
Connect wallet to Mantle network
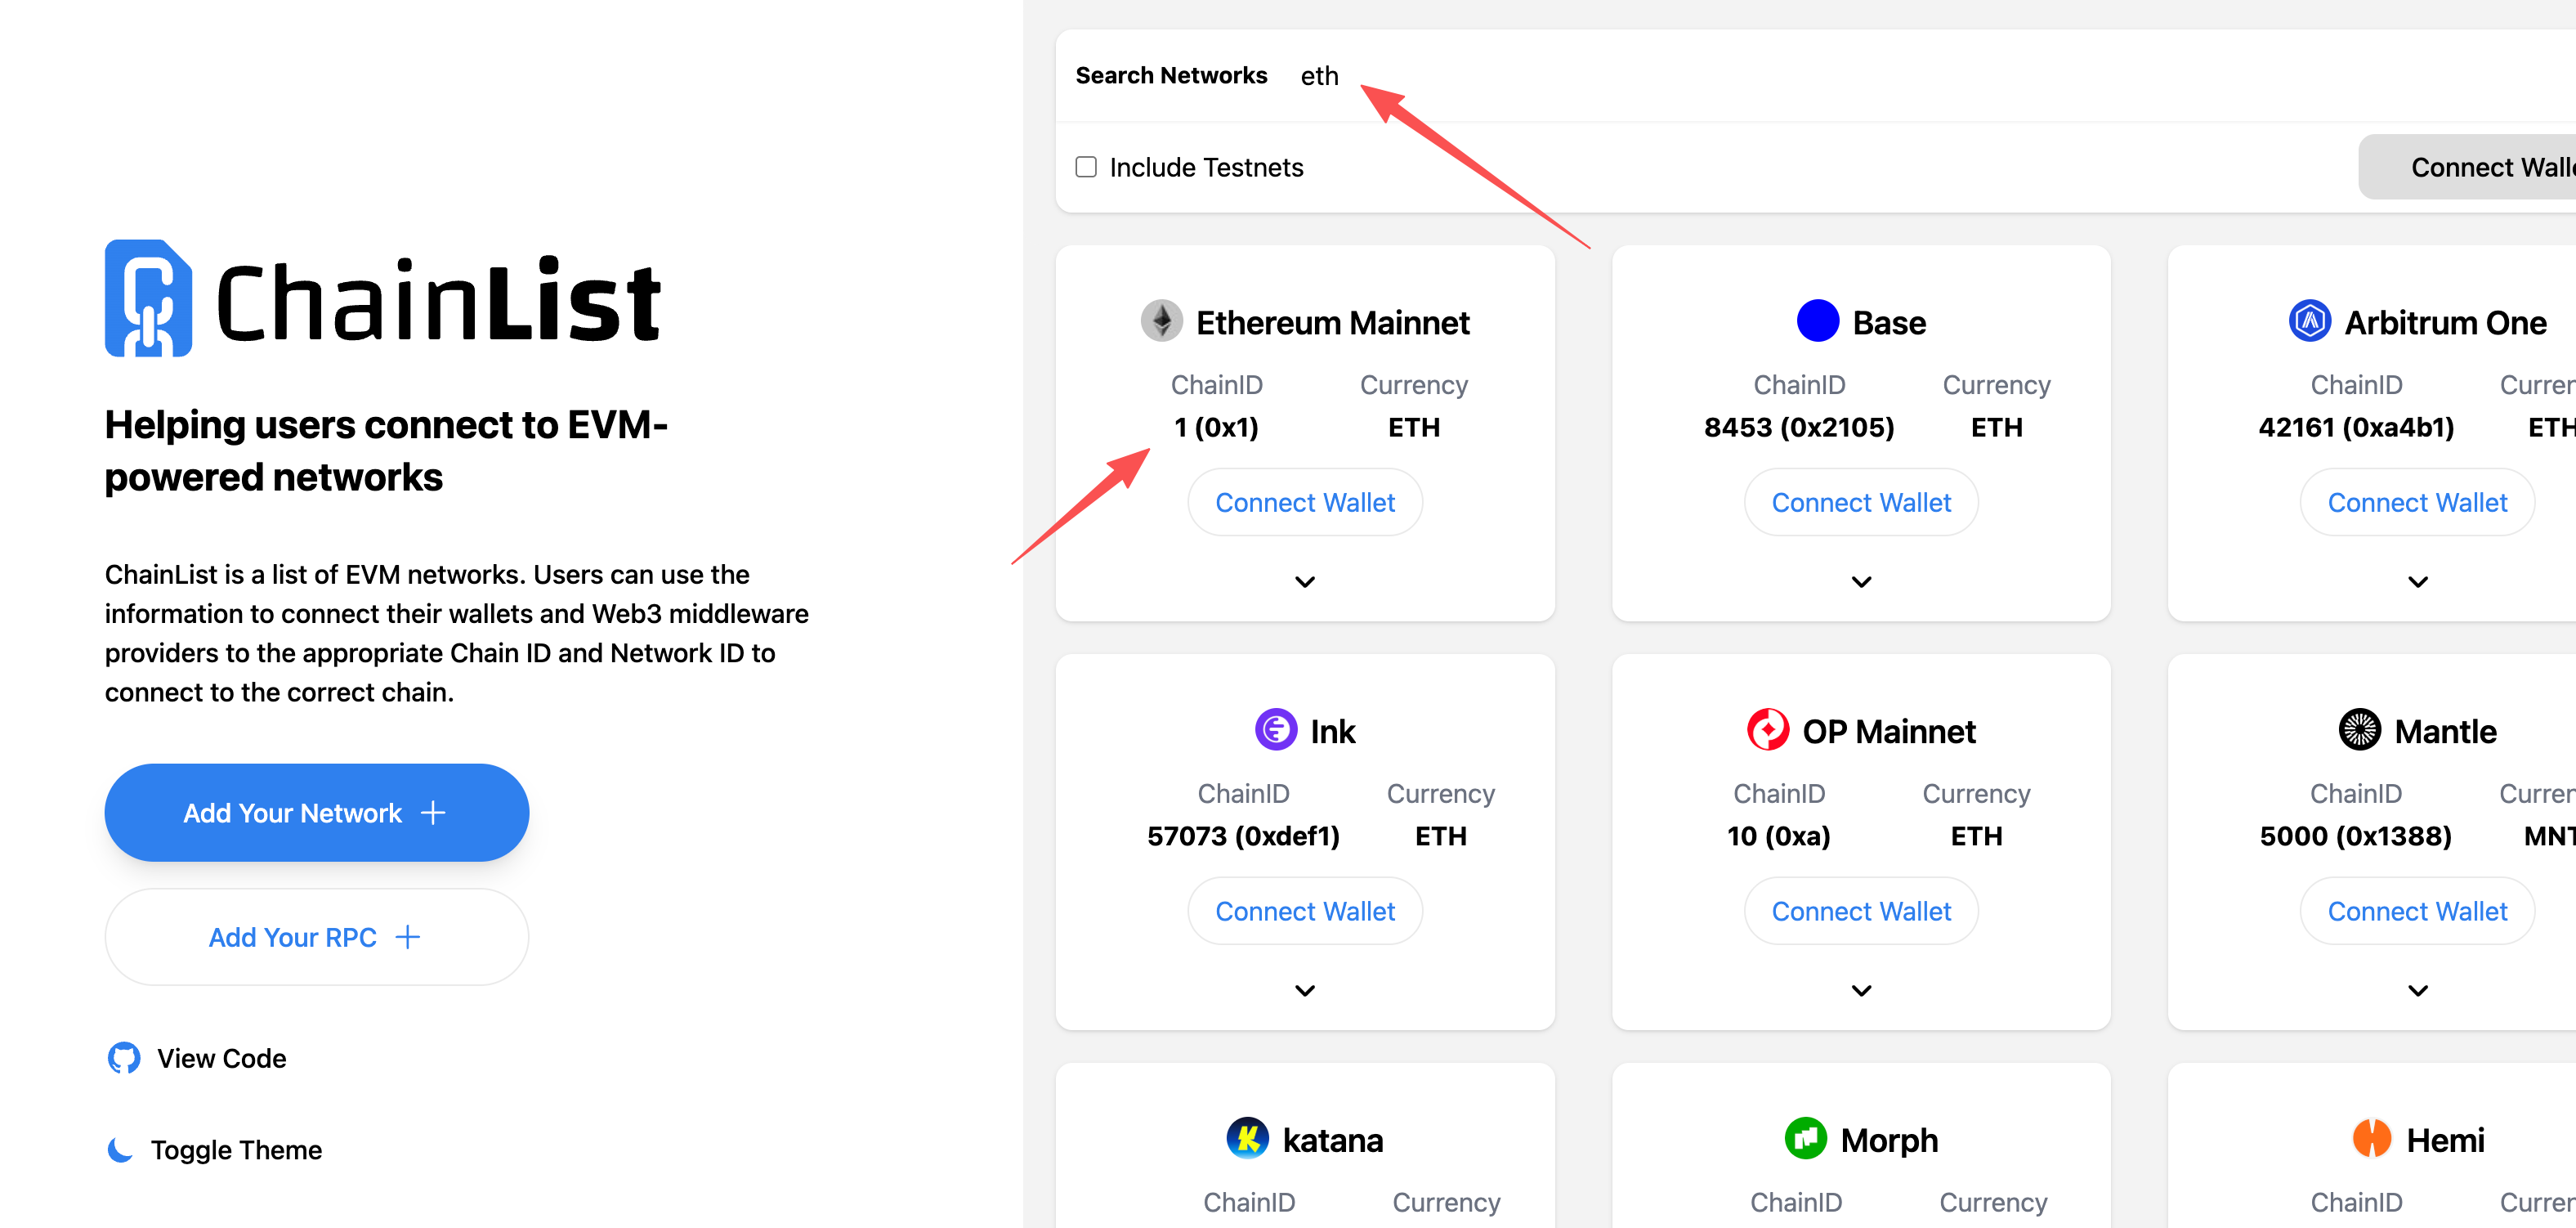pyautogui.click(x=2417, y=911)
